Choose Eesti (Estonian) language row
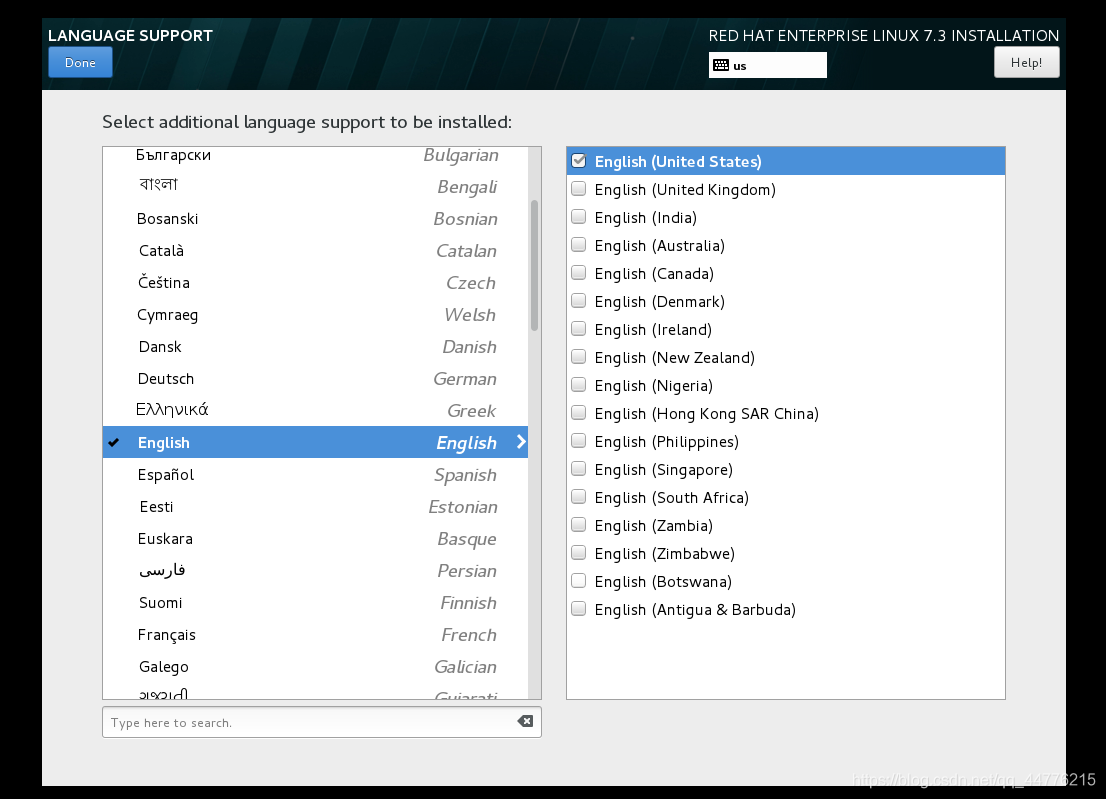 click(315, 506)
